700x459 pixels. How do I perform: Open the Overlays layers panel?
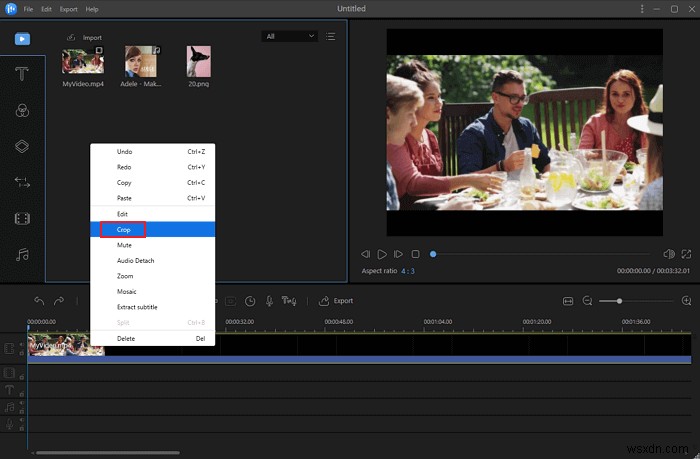point(22,146)
